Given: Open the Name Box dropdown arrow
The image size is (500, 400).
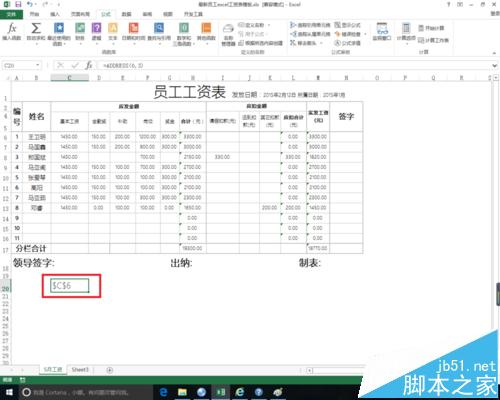Looking at the screenshot, I should tap(38, 65).
